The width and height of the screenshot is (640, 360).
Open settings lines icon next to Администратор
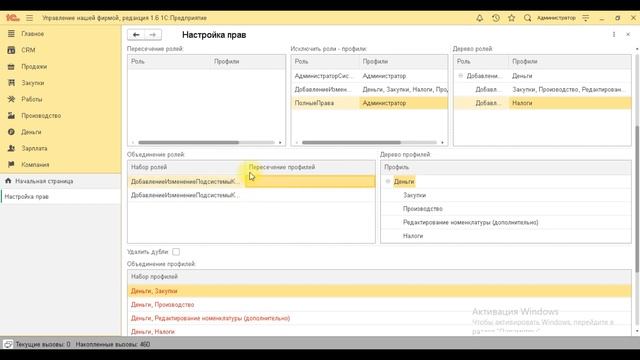(586, 18)
